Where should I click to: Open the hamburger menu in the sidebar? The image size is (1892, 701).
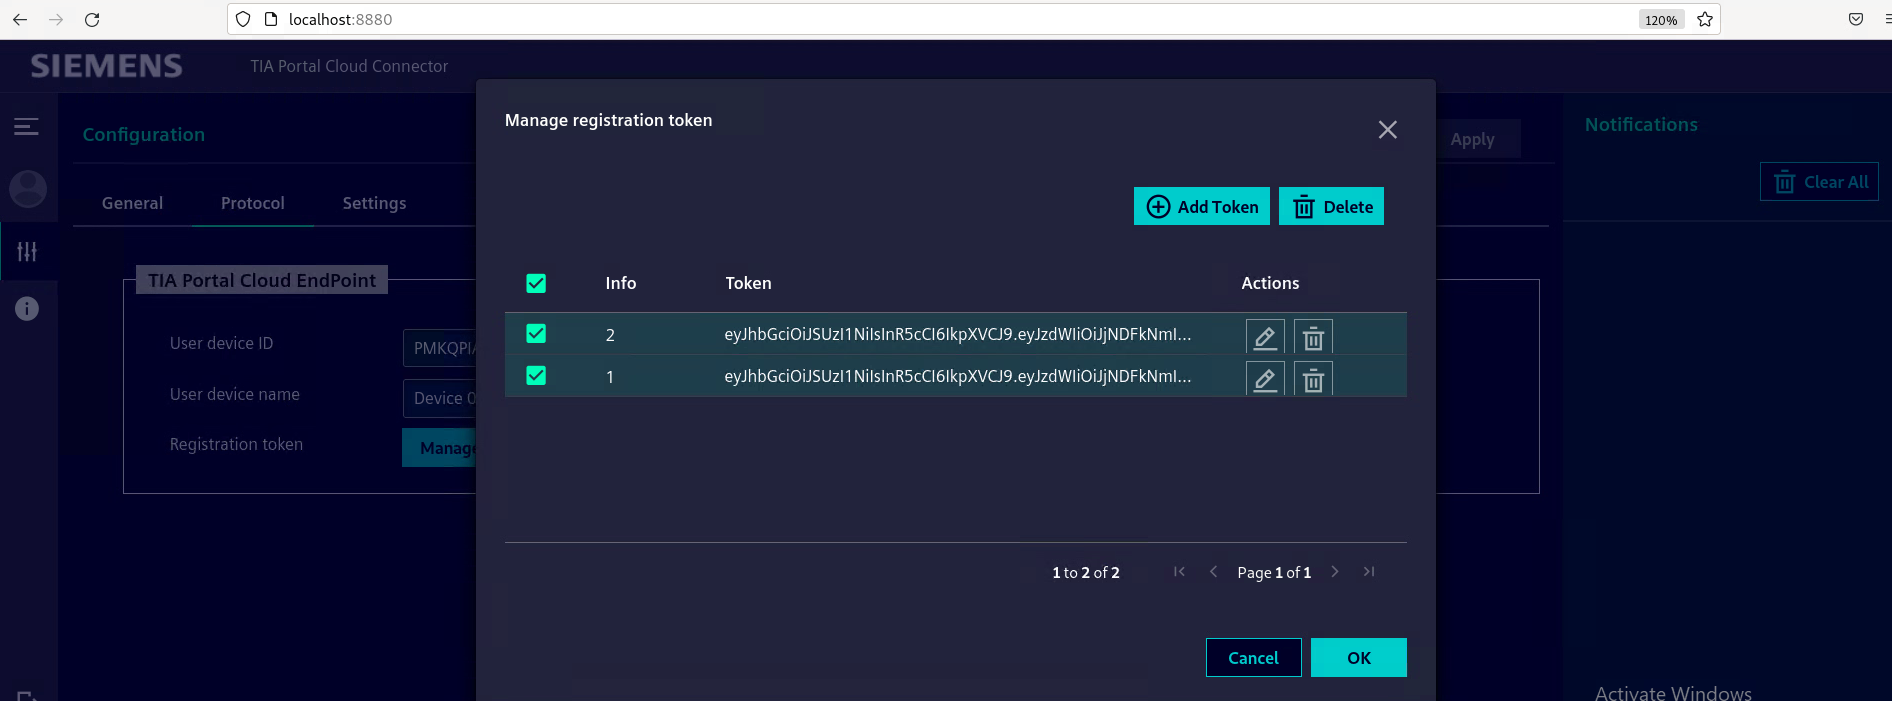[x=27, y=126]
